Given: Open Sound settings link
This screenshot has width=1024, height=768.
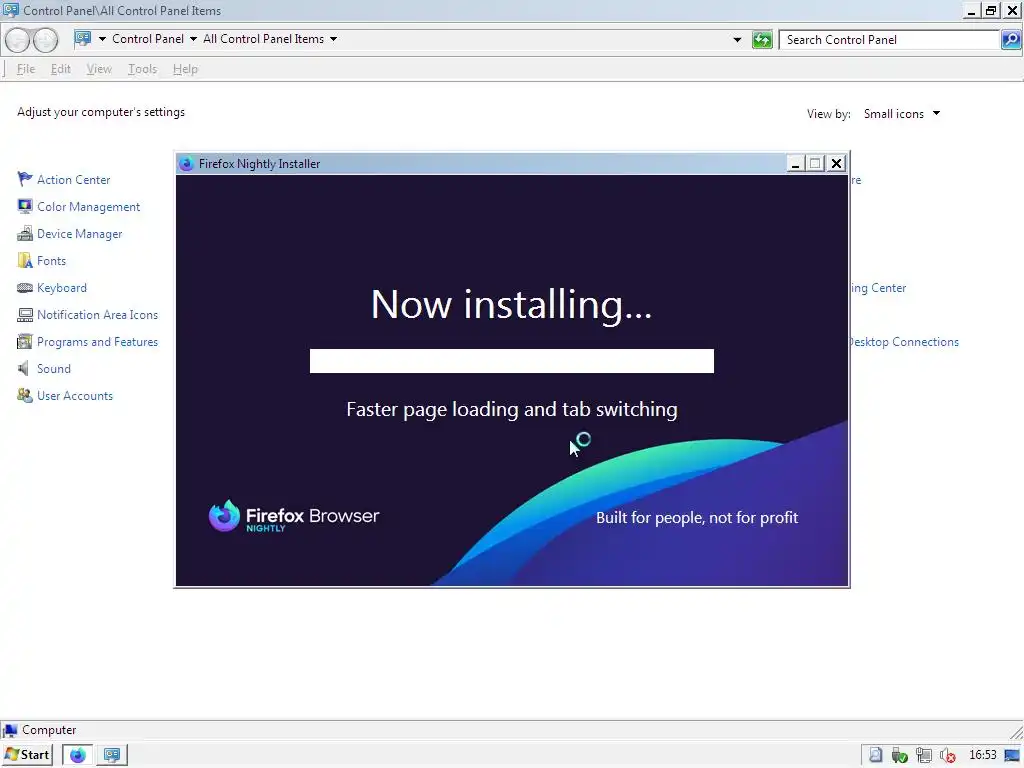Looking at the screenshot, I should [54, 369].
